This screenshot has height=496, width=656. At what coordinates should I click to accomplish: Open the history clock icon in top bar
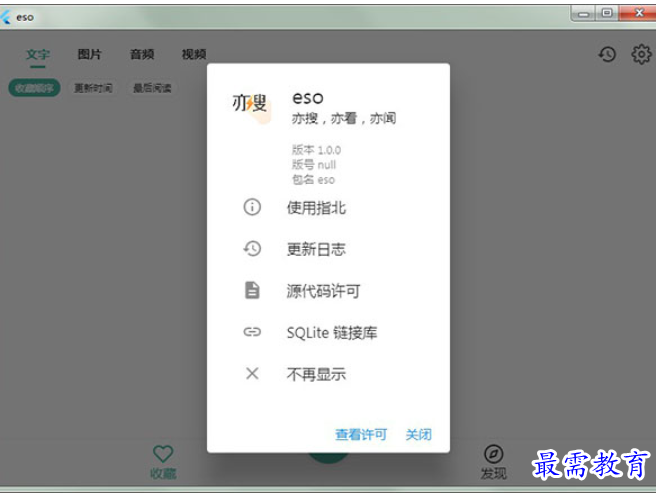607,54
